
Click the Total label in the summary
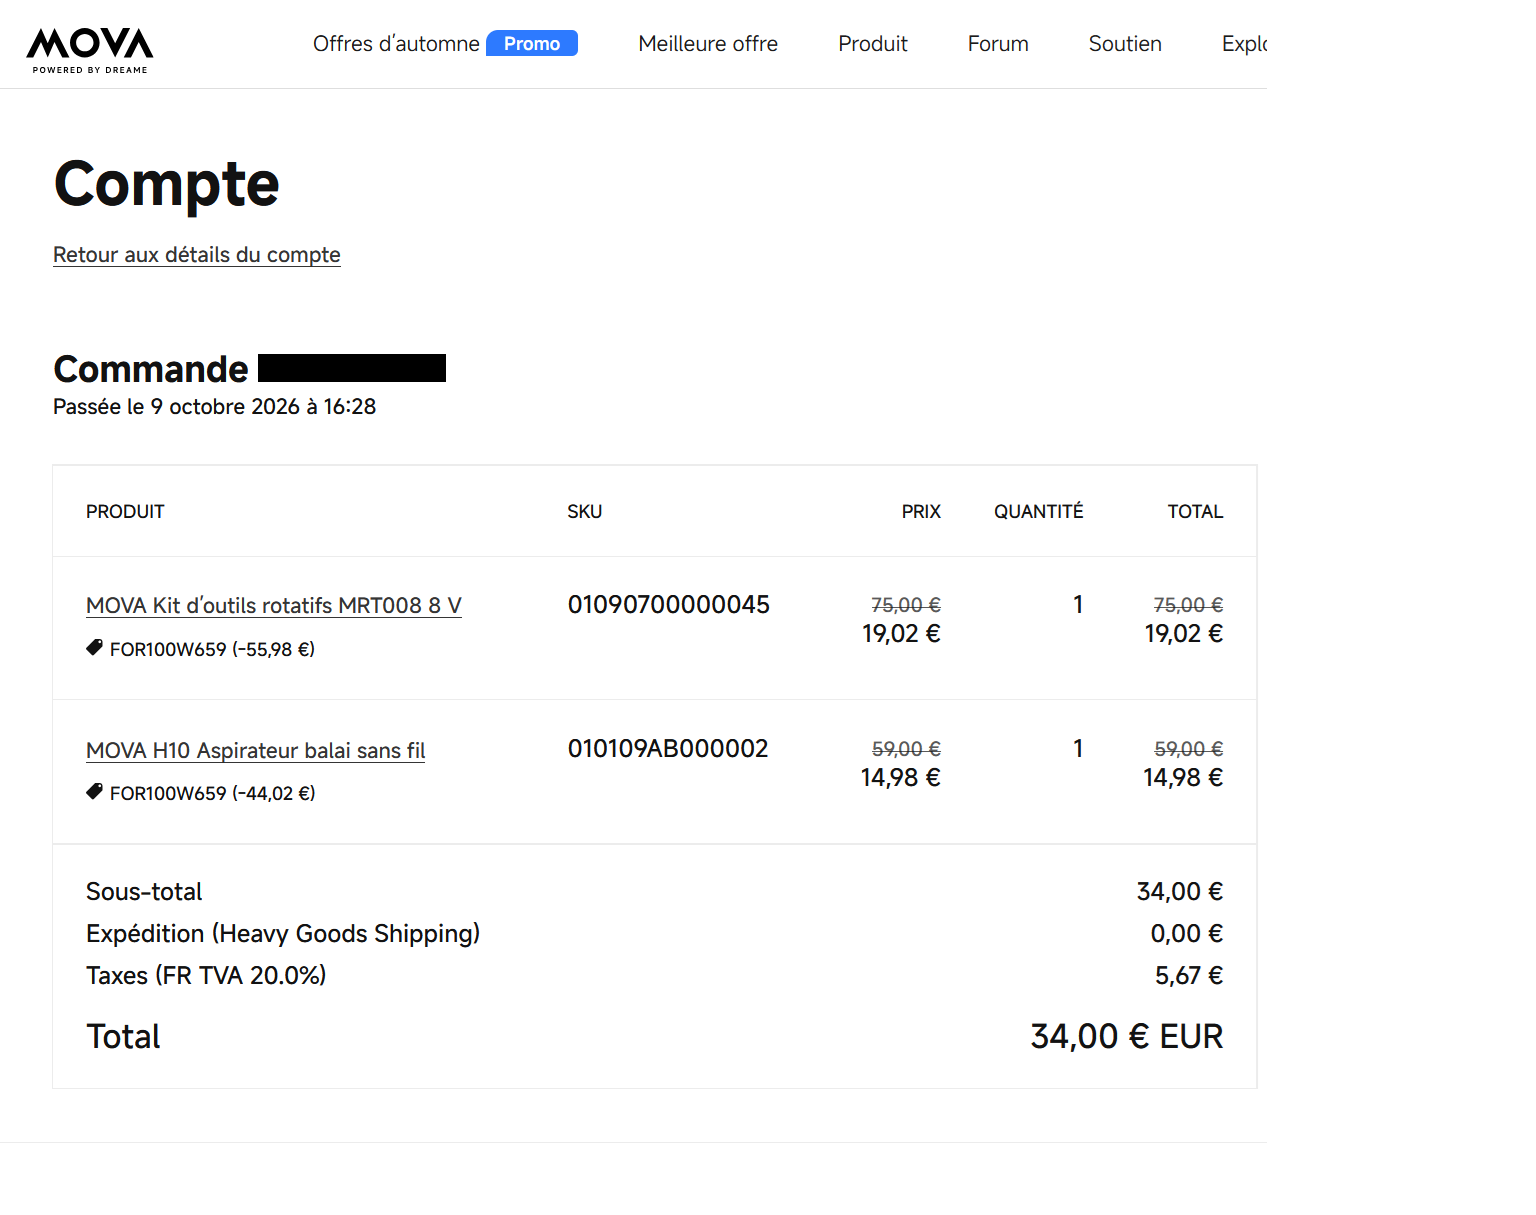[x=123, y=1036]
